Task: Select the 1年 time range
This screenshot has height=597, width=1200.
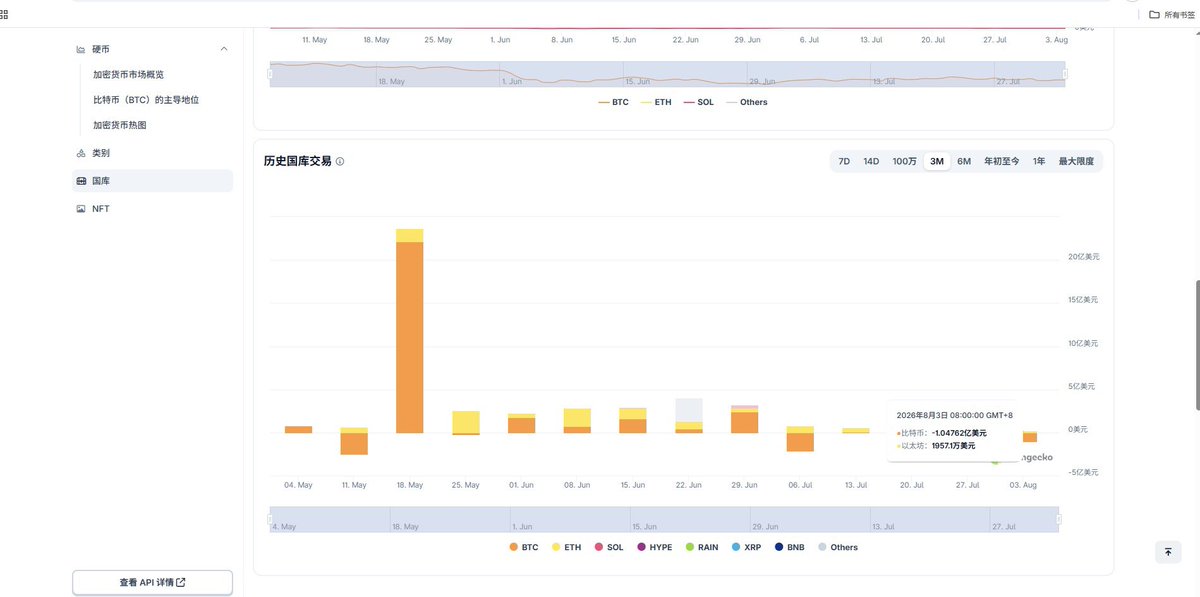Action: pyautogui.click(x=1040, y=161)
